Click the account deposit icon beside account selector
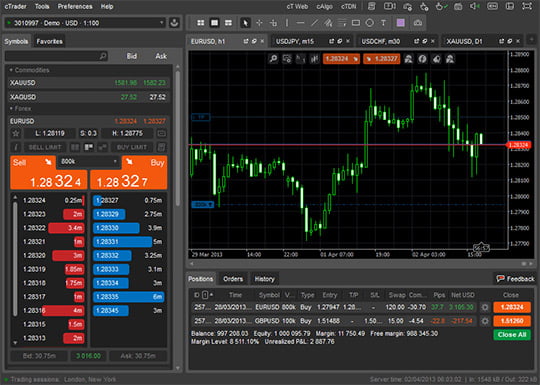Image resolution: width=540 pixels, height=385 pixels. coord(174,23)
